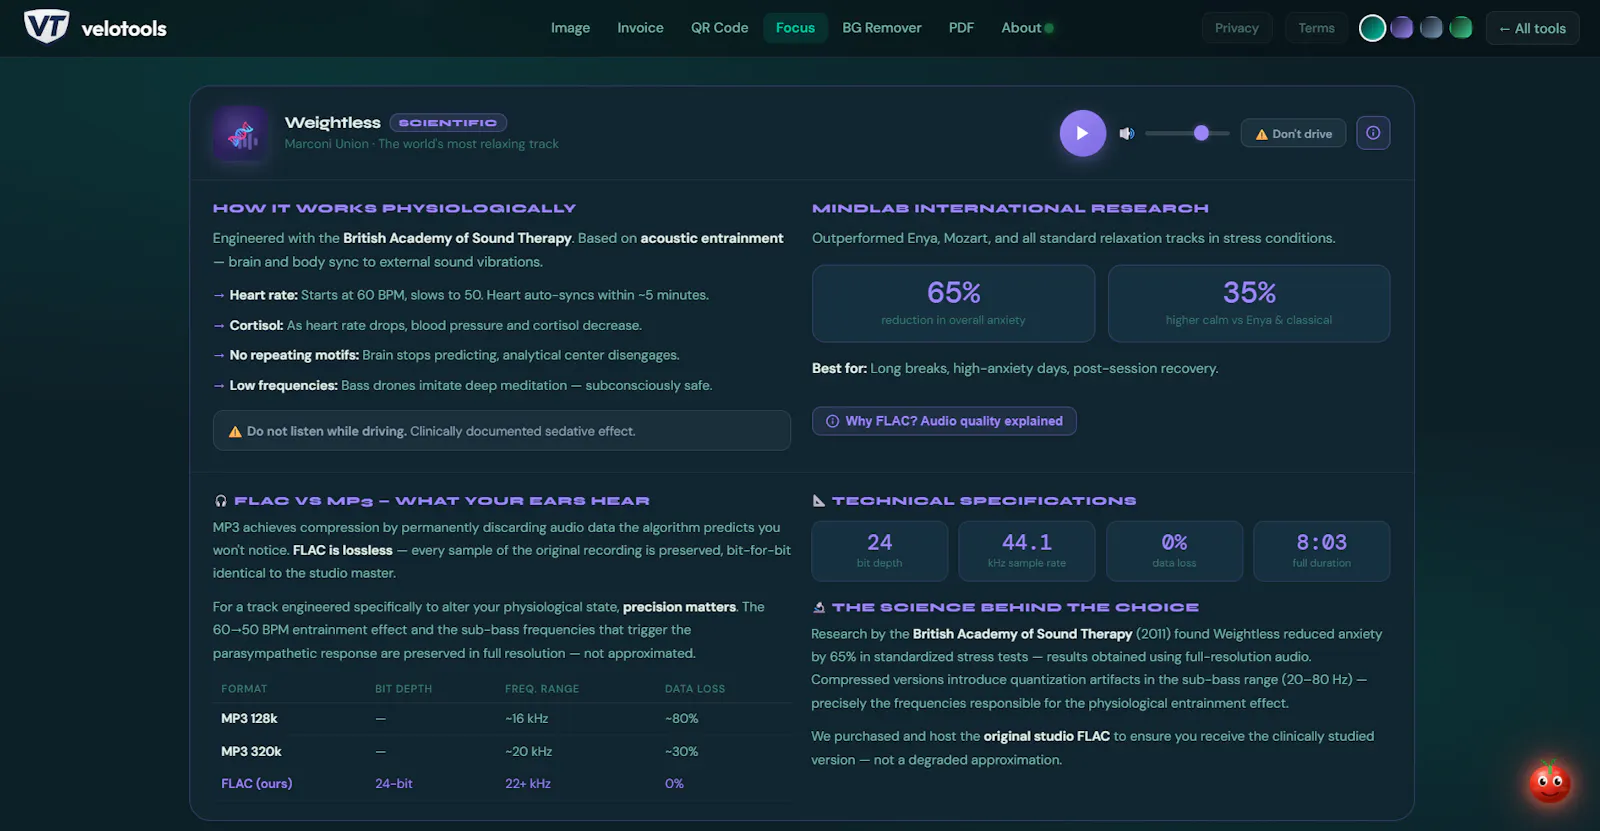
Task: Toggle the info panel icon button
Action: 1373,133
